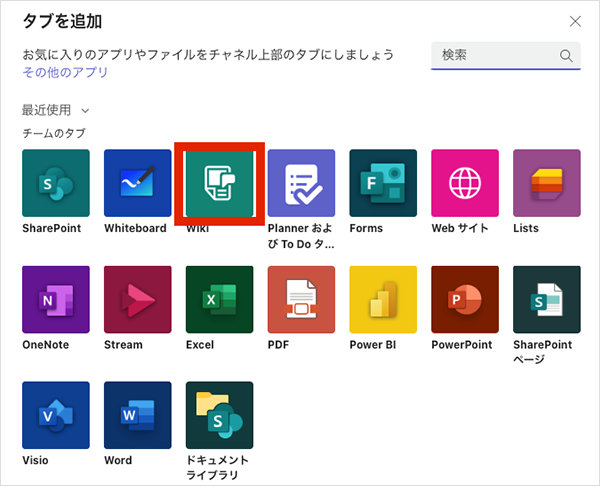Image resolution: width=601 pixels, height=487 pixels.
Task: Choose the Word app tile
Action: (x=138, y=415)
